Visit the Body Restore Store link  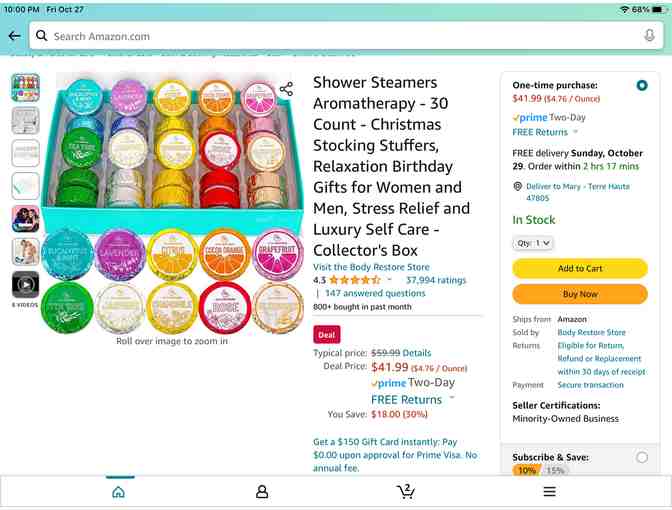click(371, 267)
